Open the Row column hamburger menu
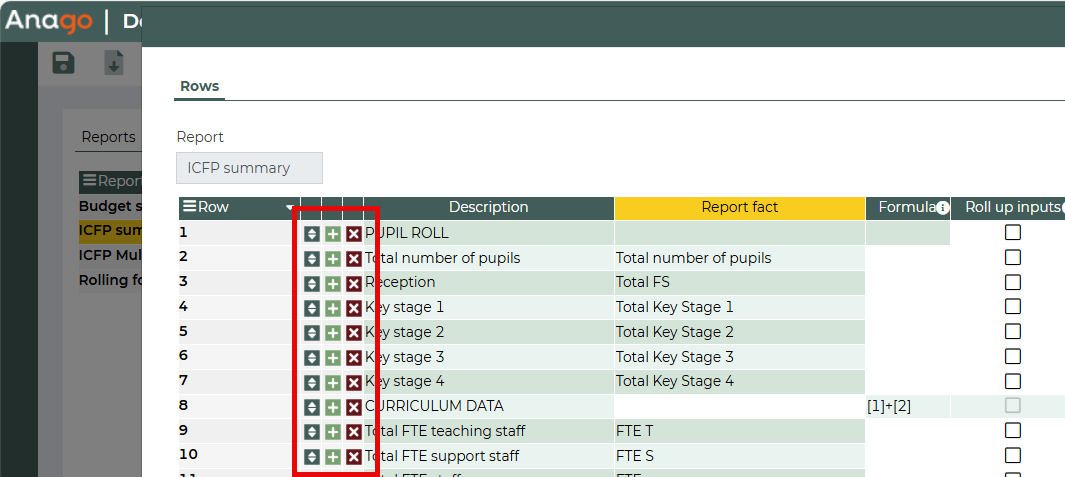Image resolution: width=1065 pixels, height=477 pixels. [x=189, y=207]
